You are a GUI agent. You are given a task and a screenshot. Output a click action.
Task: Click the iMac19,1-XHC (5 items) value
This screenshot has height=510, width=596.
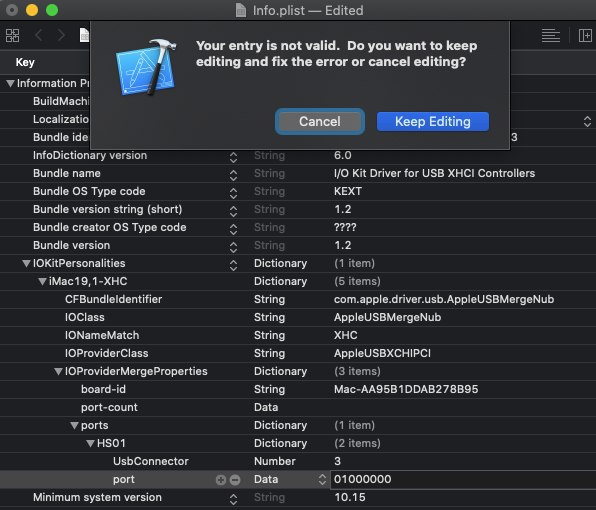tap(357, 281)
